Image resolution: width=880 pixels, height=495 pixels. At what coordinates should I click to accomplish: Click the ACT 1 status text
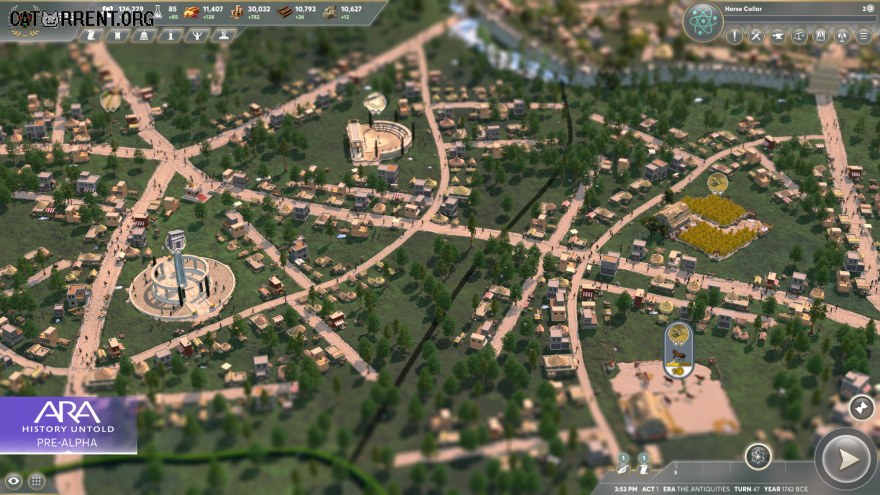650,489
